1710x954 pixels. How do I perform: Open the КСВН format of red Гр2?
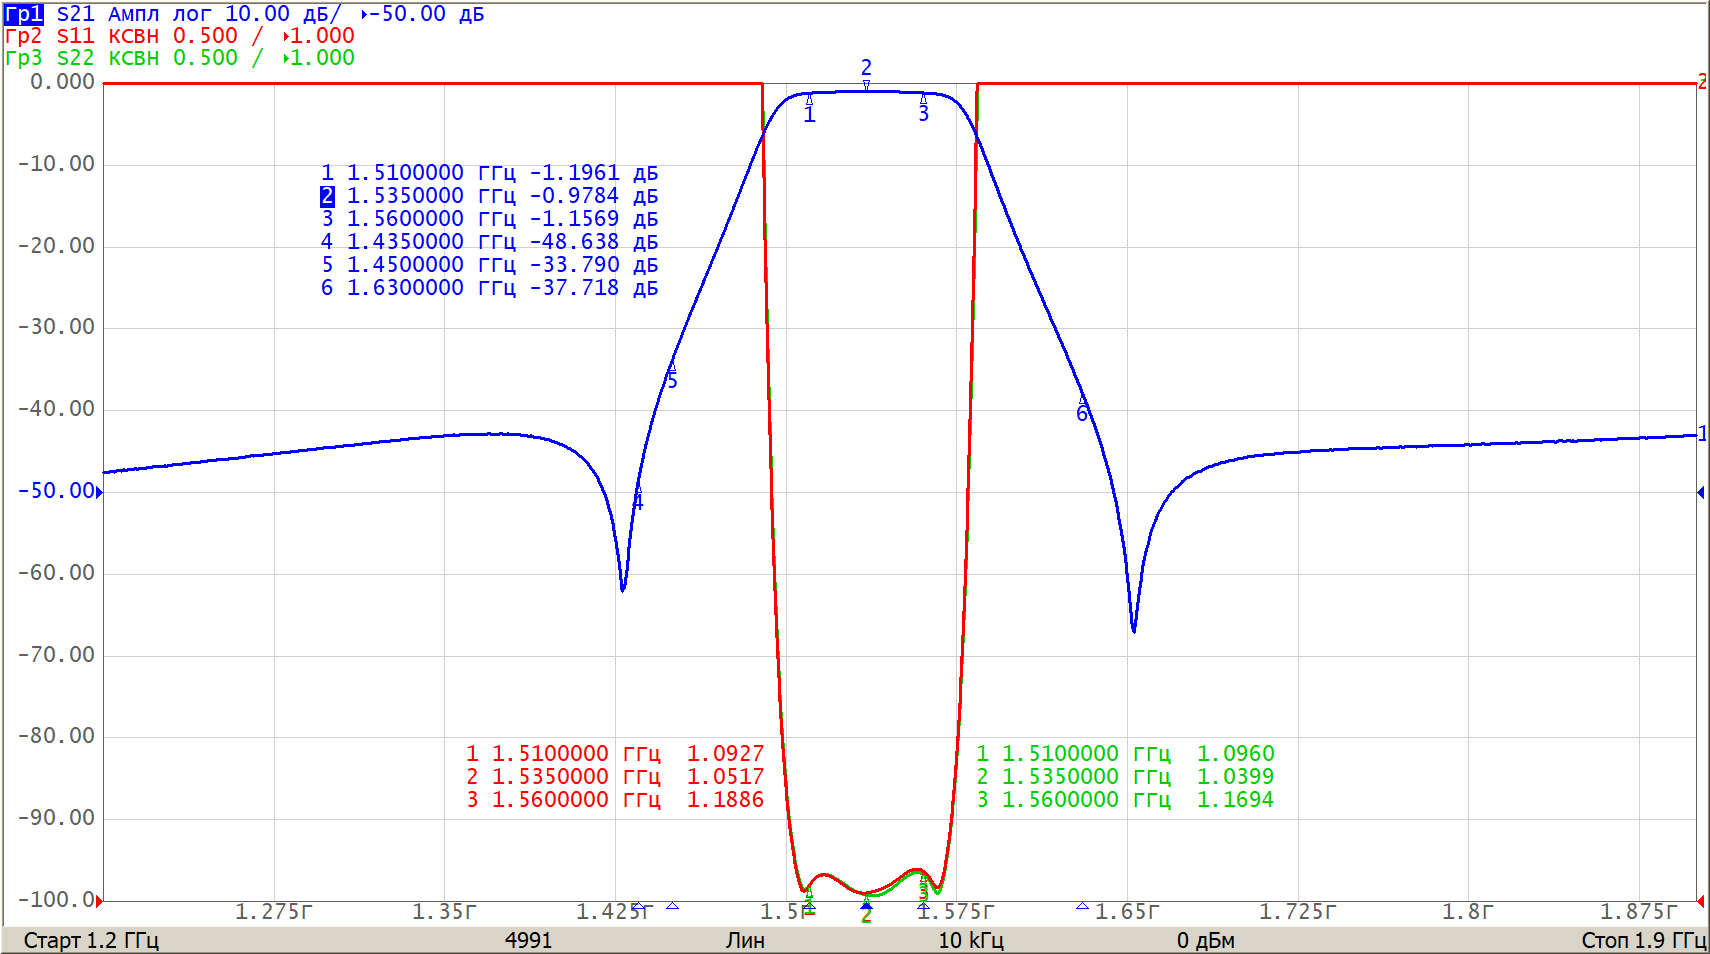(x=133, y=36)
